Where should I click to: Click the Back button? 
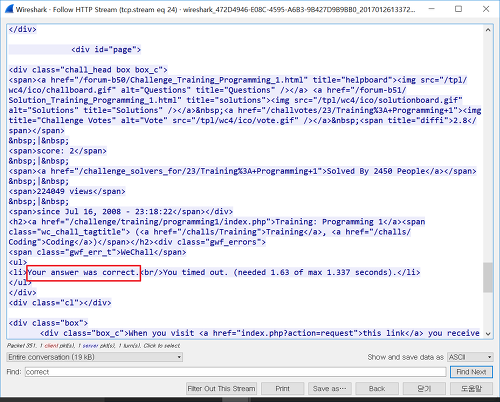(x=377, y=389)
